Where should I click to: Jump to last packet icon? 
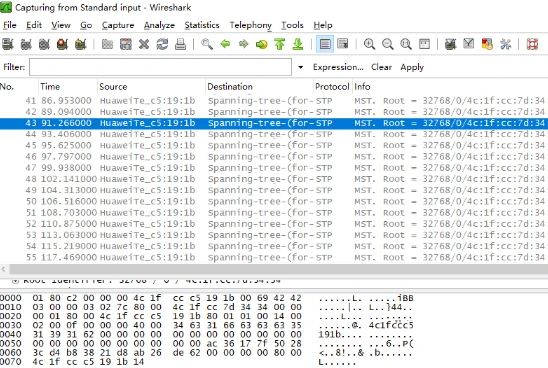pos(298,44)
